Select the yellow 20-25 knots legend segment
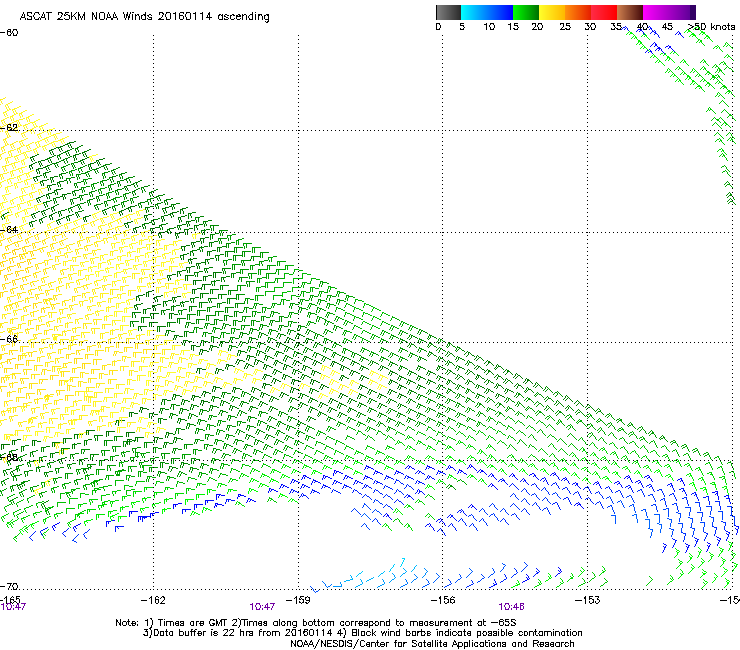Image resolution: width=740 pixels, height=650 pixels. [552, 12]
